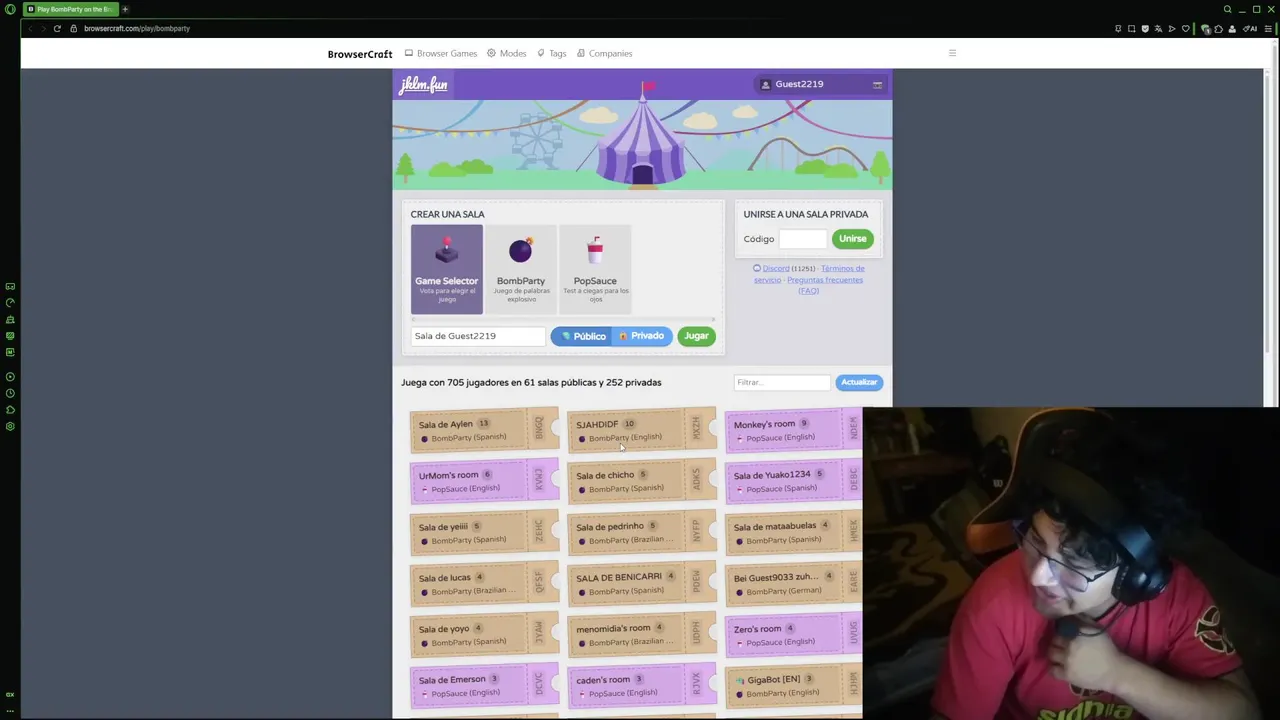Open GX Corner gamepad in sidebar

pyautogui.click(x=10, y=286)
